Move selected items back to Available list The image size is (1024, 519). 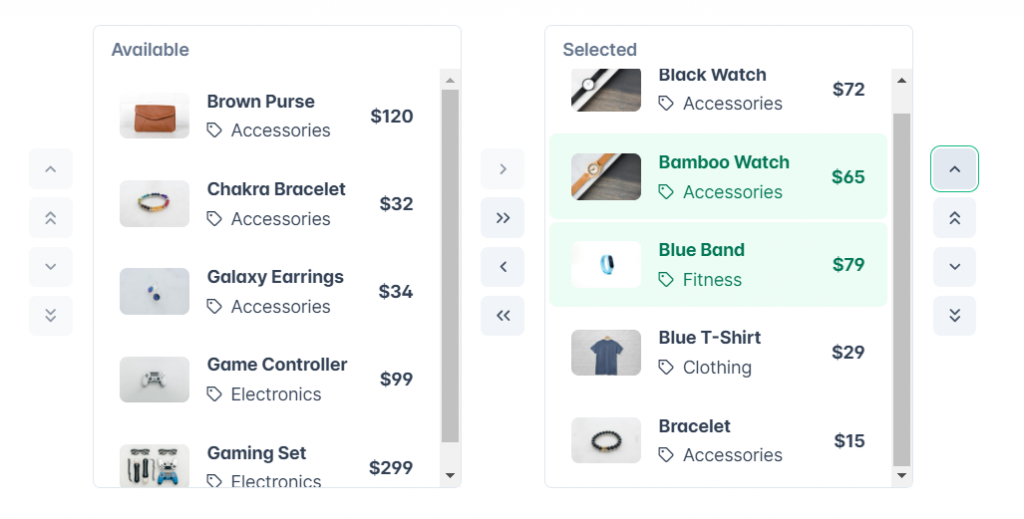503,267
